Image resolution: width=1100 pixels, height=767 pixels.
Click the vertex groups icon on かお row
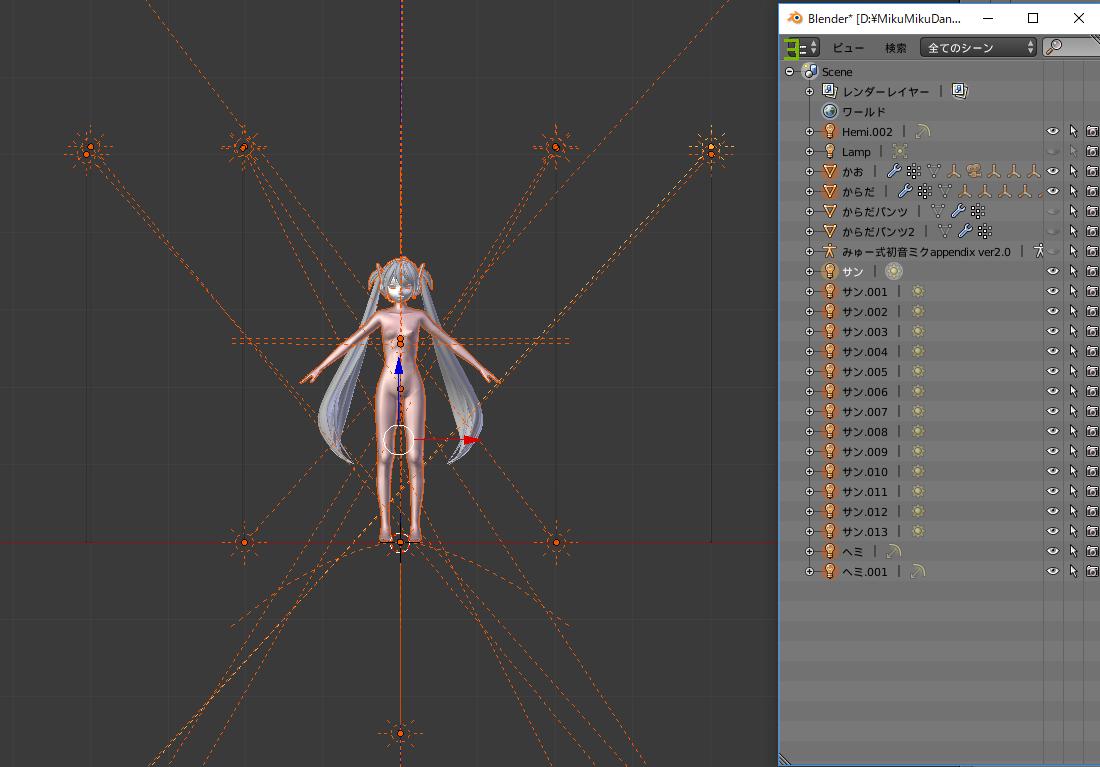(x=913, y=171)
